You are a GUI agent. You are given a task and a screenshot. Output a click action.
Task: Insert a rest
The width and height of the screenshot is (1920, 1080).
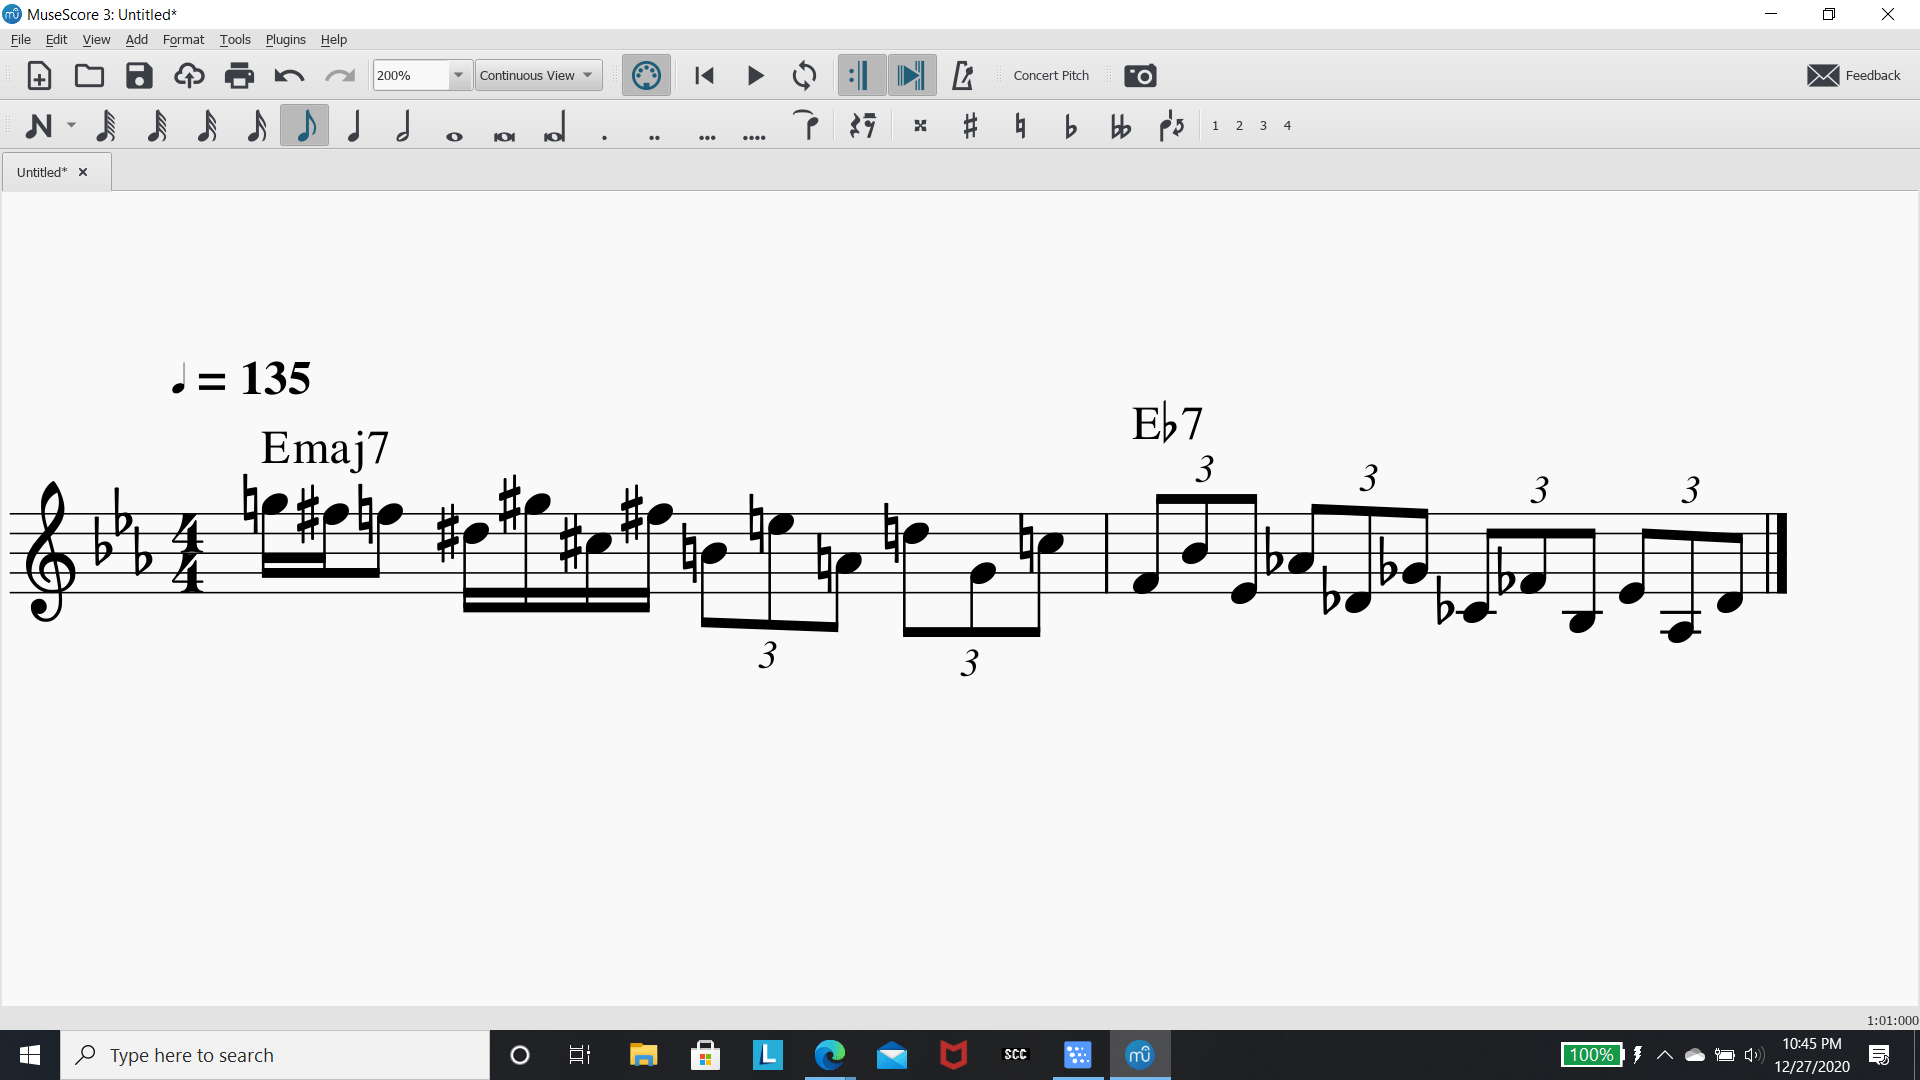(x=862, y=125)
